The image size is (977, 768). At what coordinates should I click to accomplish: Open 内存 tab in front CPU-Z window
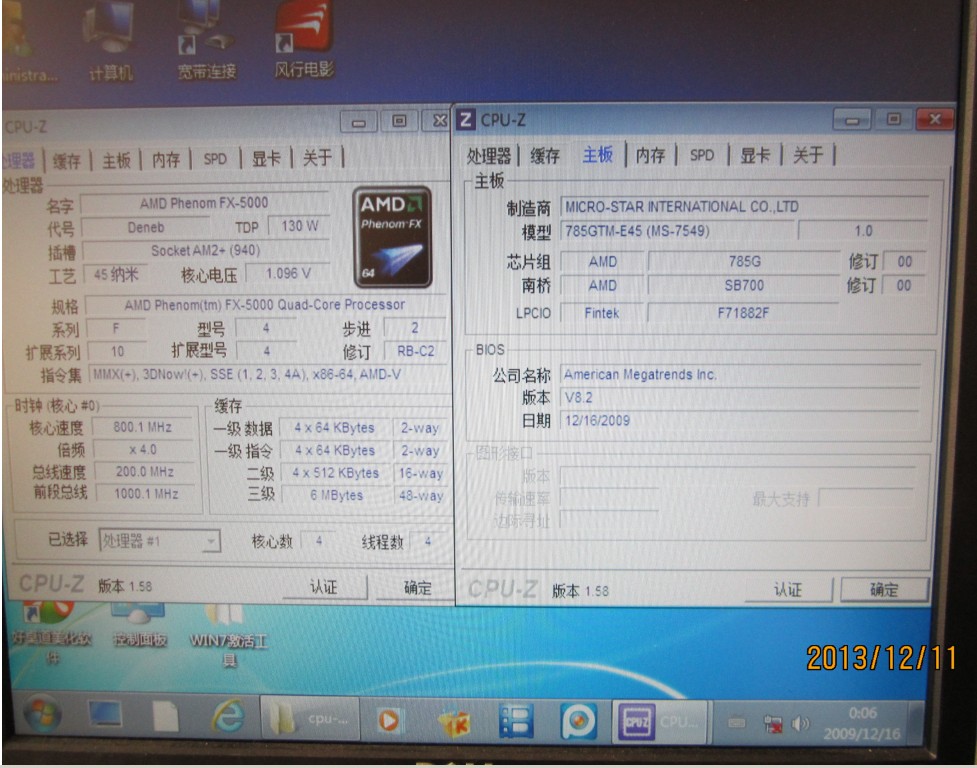tap(650, 154)
